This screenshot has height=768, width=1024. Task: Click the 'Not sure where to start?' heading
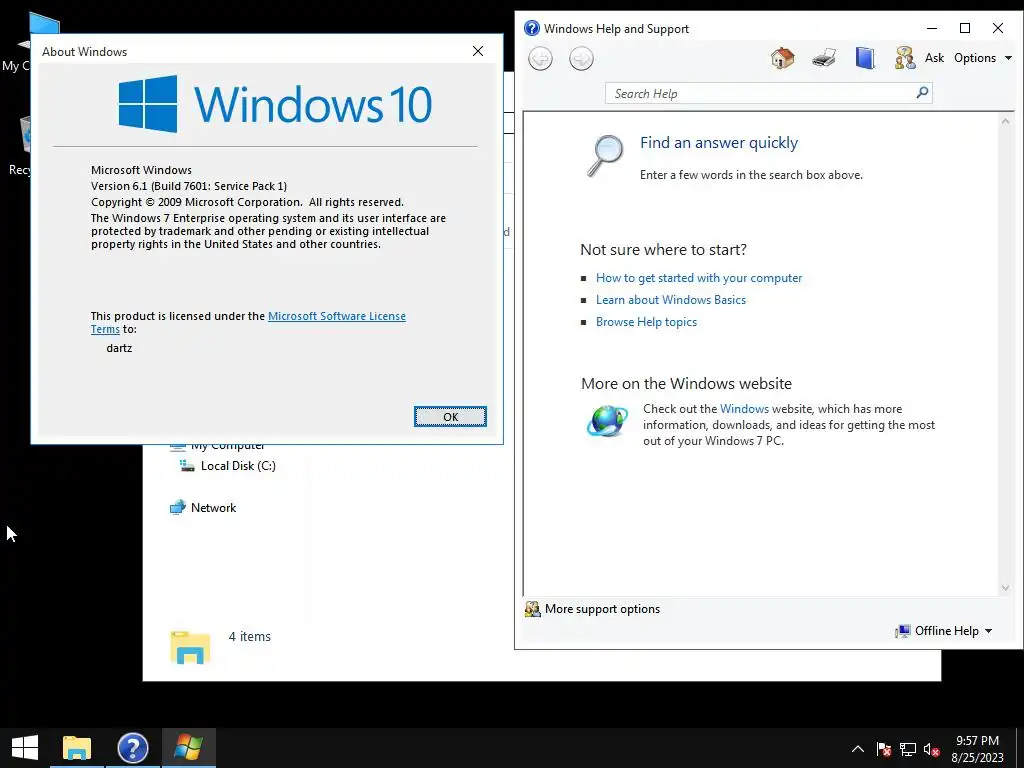[x=664, y=249]
